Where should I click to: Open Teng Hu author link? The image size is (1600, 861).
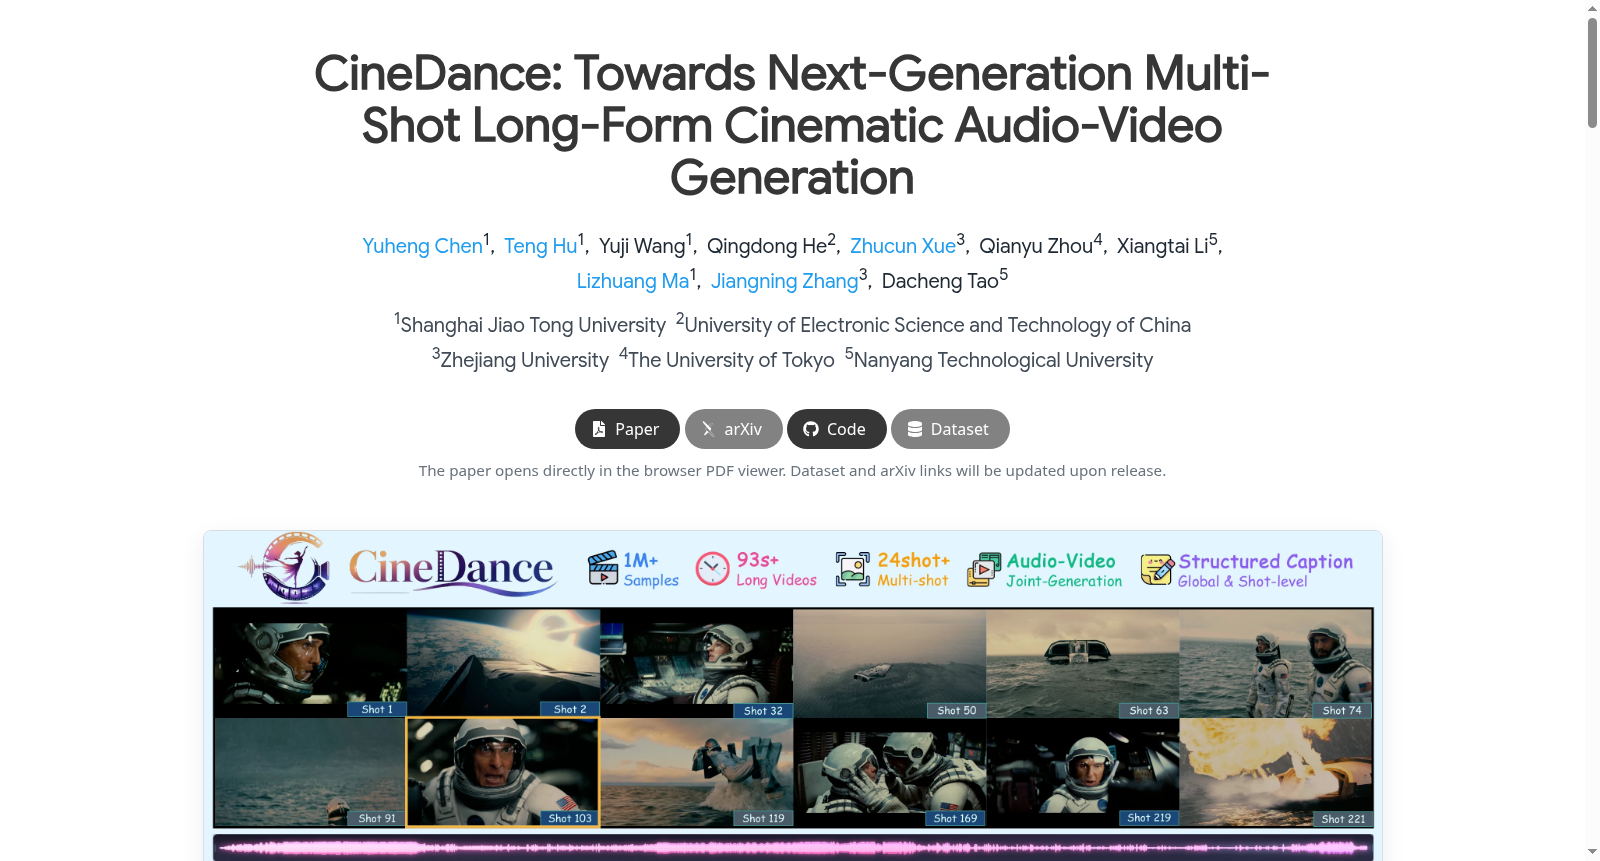coord(540,246)
